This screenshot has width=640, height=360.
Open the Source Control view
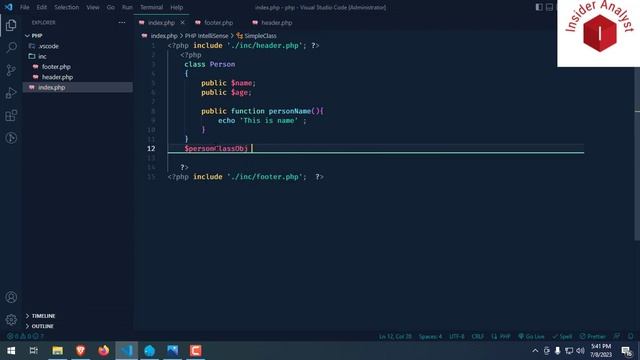(x=11, y=70)
